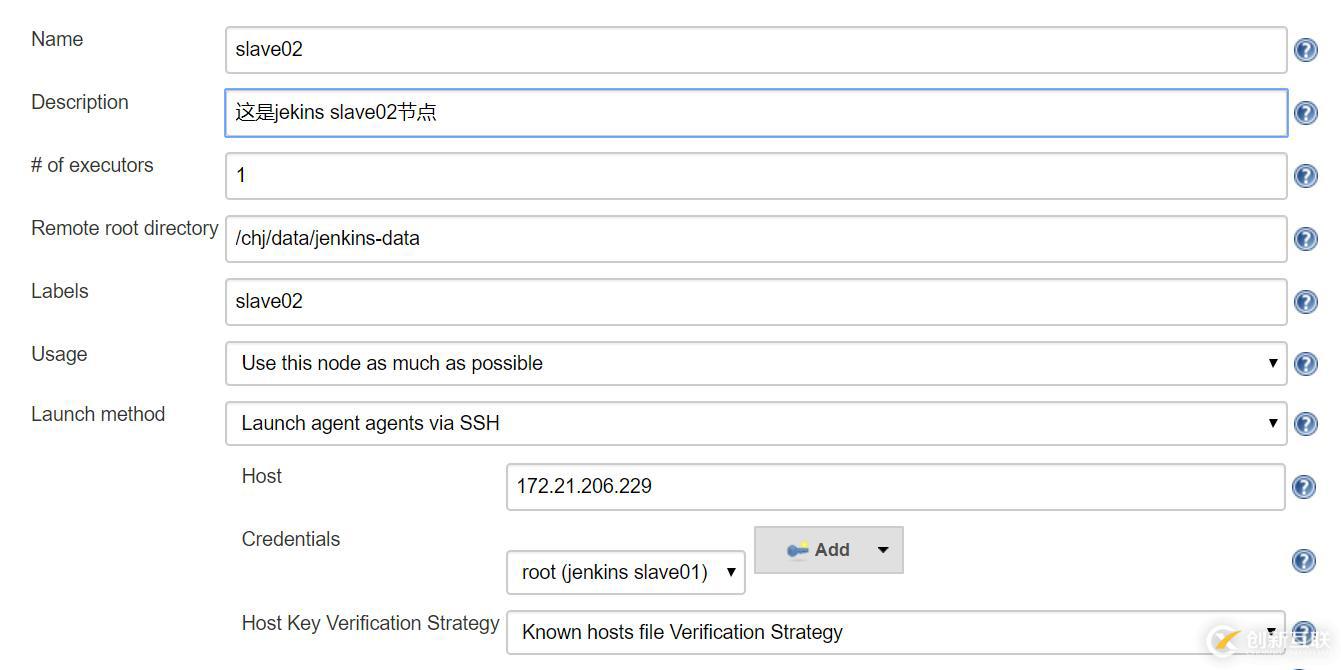Expand the Launch method dropdown
Viewport: 1341px width, 670px height.
755,424
